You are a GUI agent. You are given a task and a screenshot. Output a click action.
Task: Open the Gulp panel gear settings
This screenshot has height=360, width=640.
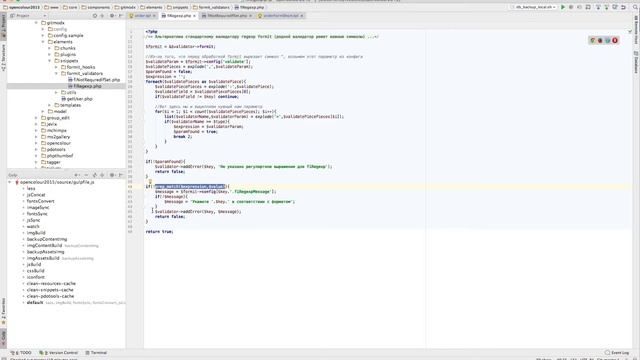click(x=112, y=175)
